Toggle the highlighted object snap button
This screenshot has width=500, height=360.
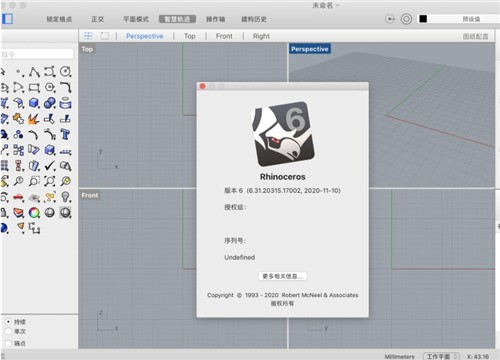pos(177,19)
